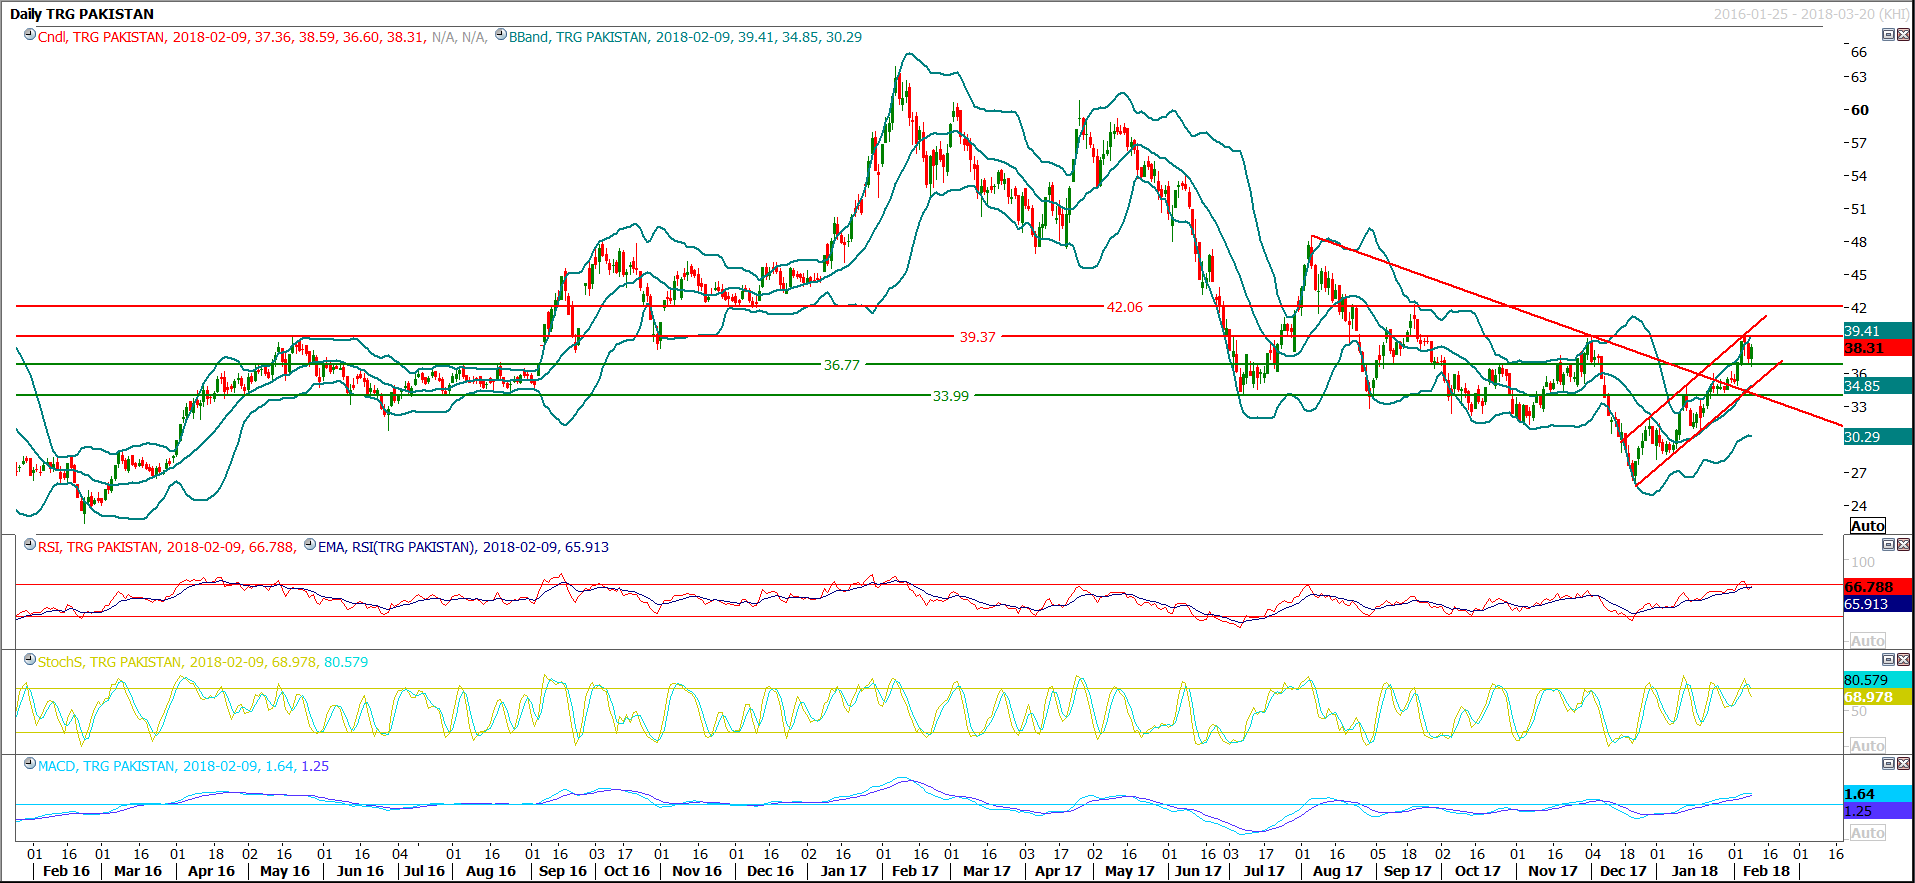Screen dimensions: 1915x883
Task: Close the MACD indicator pane
Action: coord(1903,764)
